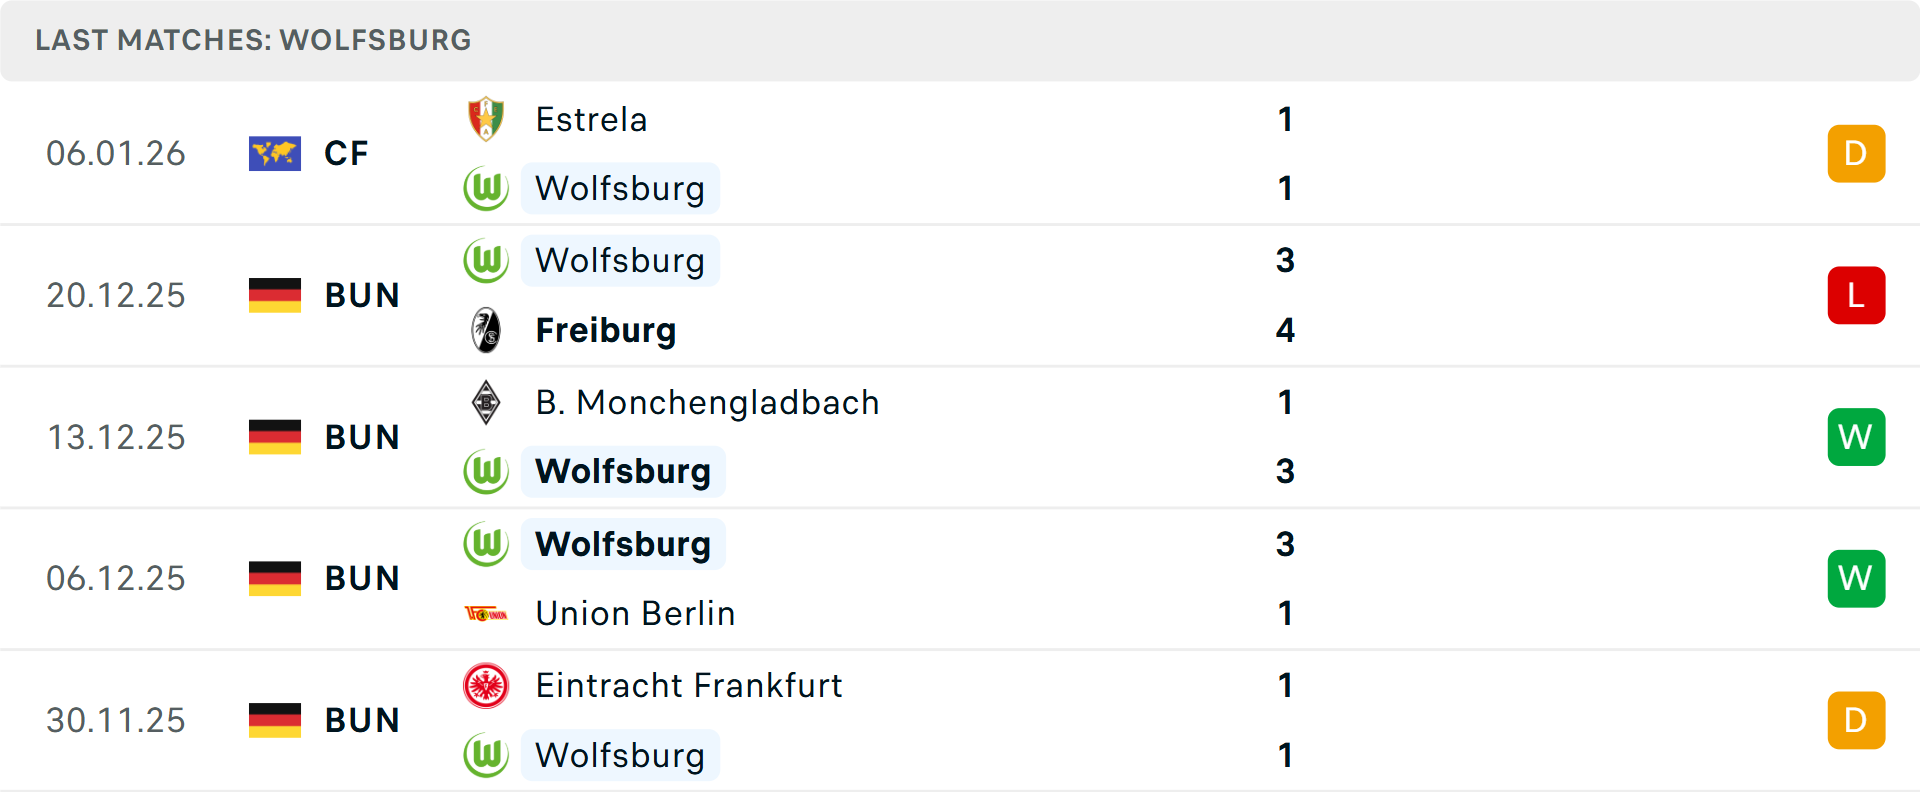Open the Freiburg team link

coord(606,330)
